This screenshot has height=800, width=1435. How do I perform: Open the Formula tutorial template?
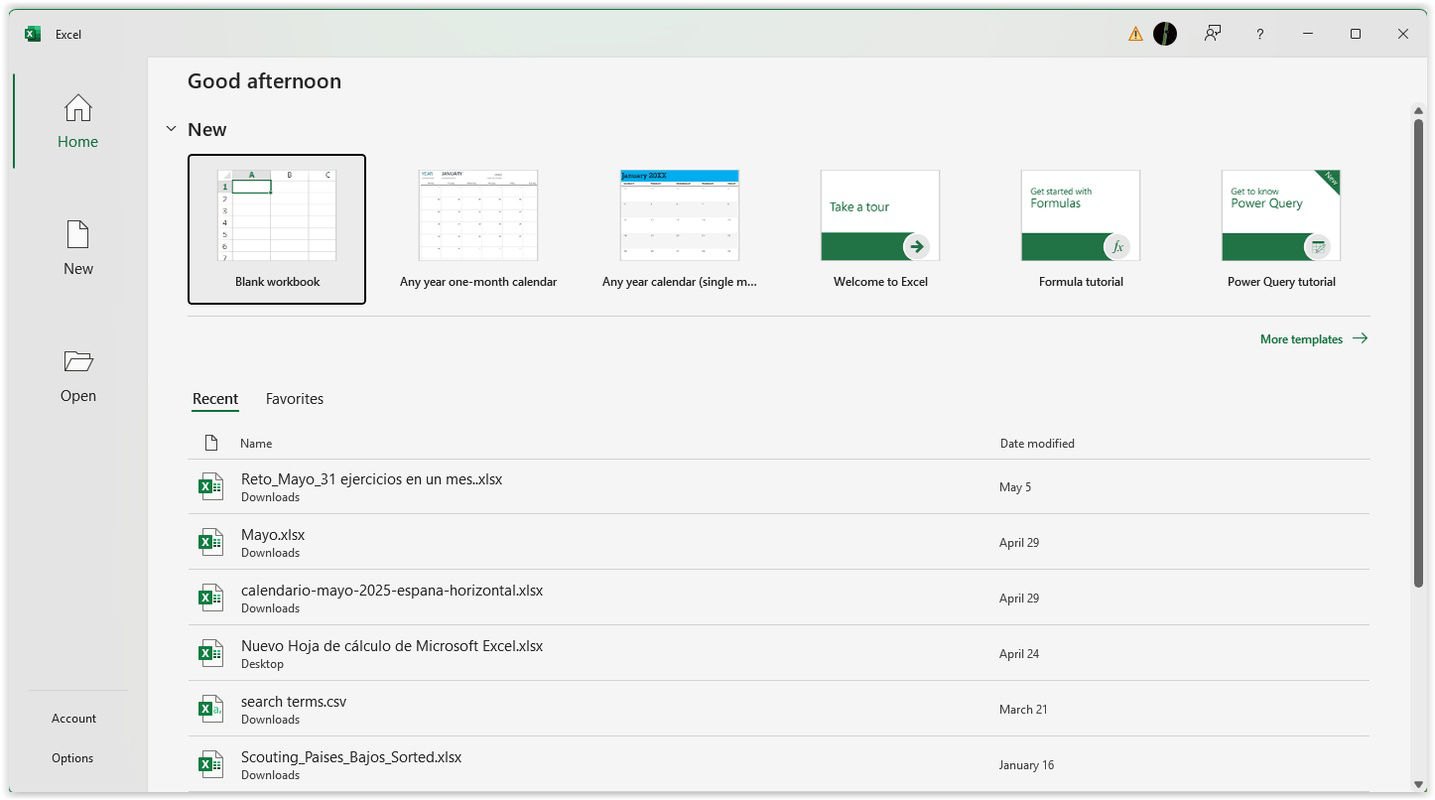[1080, 215]
